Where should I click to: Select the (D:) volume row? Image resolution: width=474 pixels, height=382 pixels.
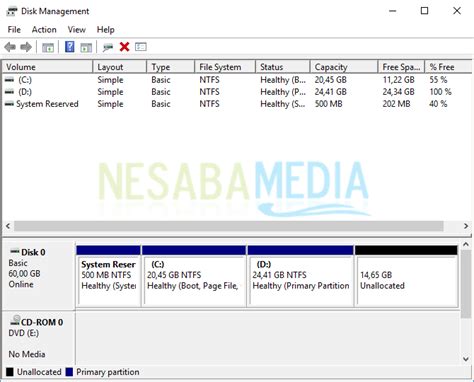click(237, 92)
